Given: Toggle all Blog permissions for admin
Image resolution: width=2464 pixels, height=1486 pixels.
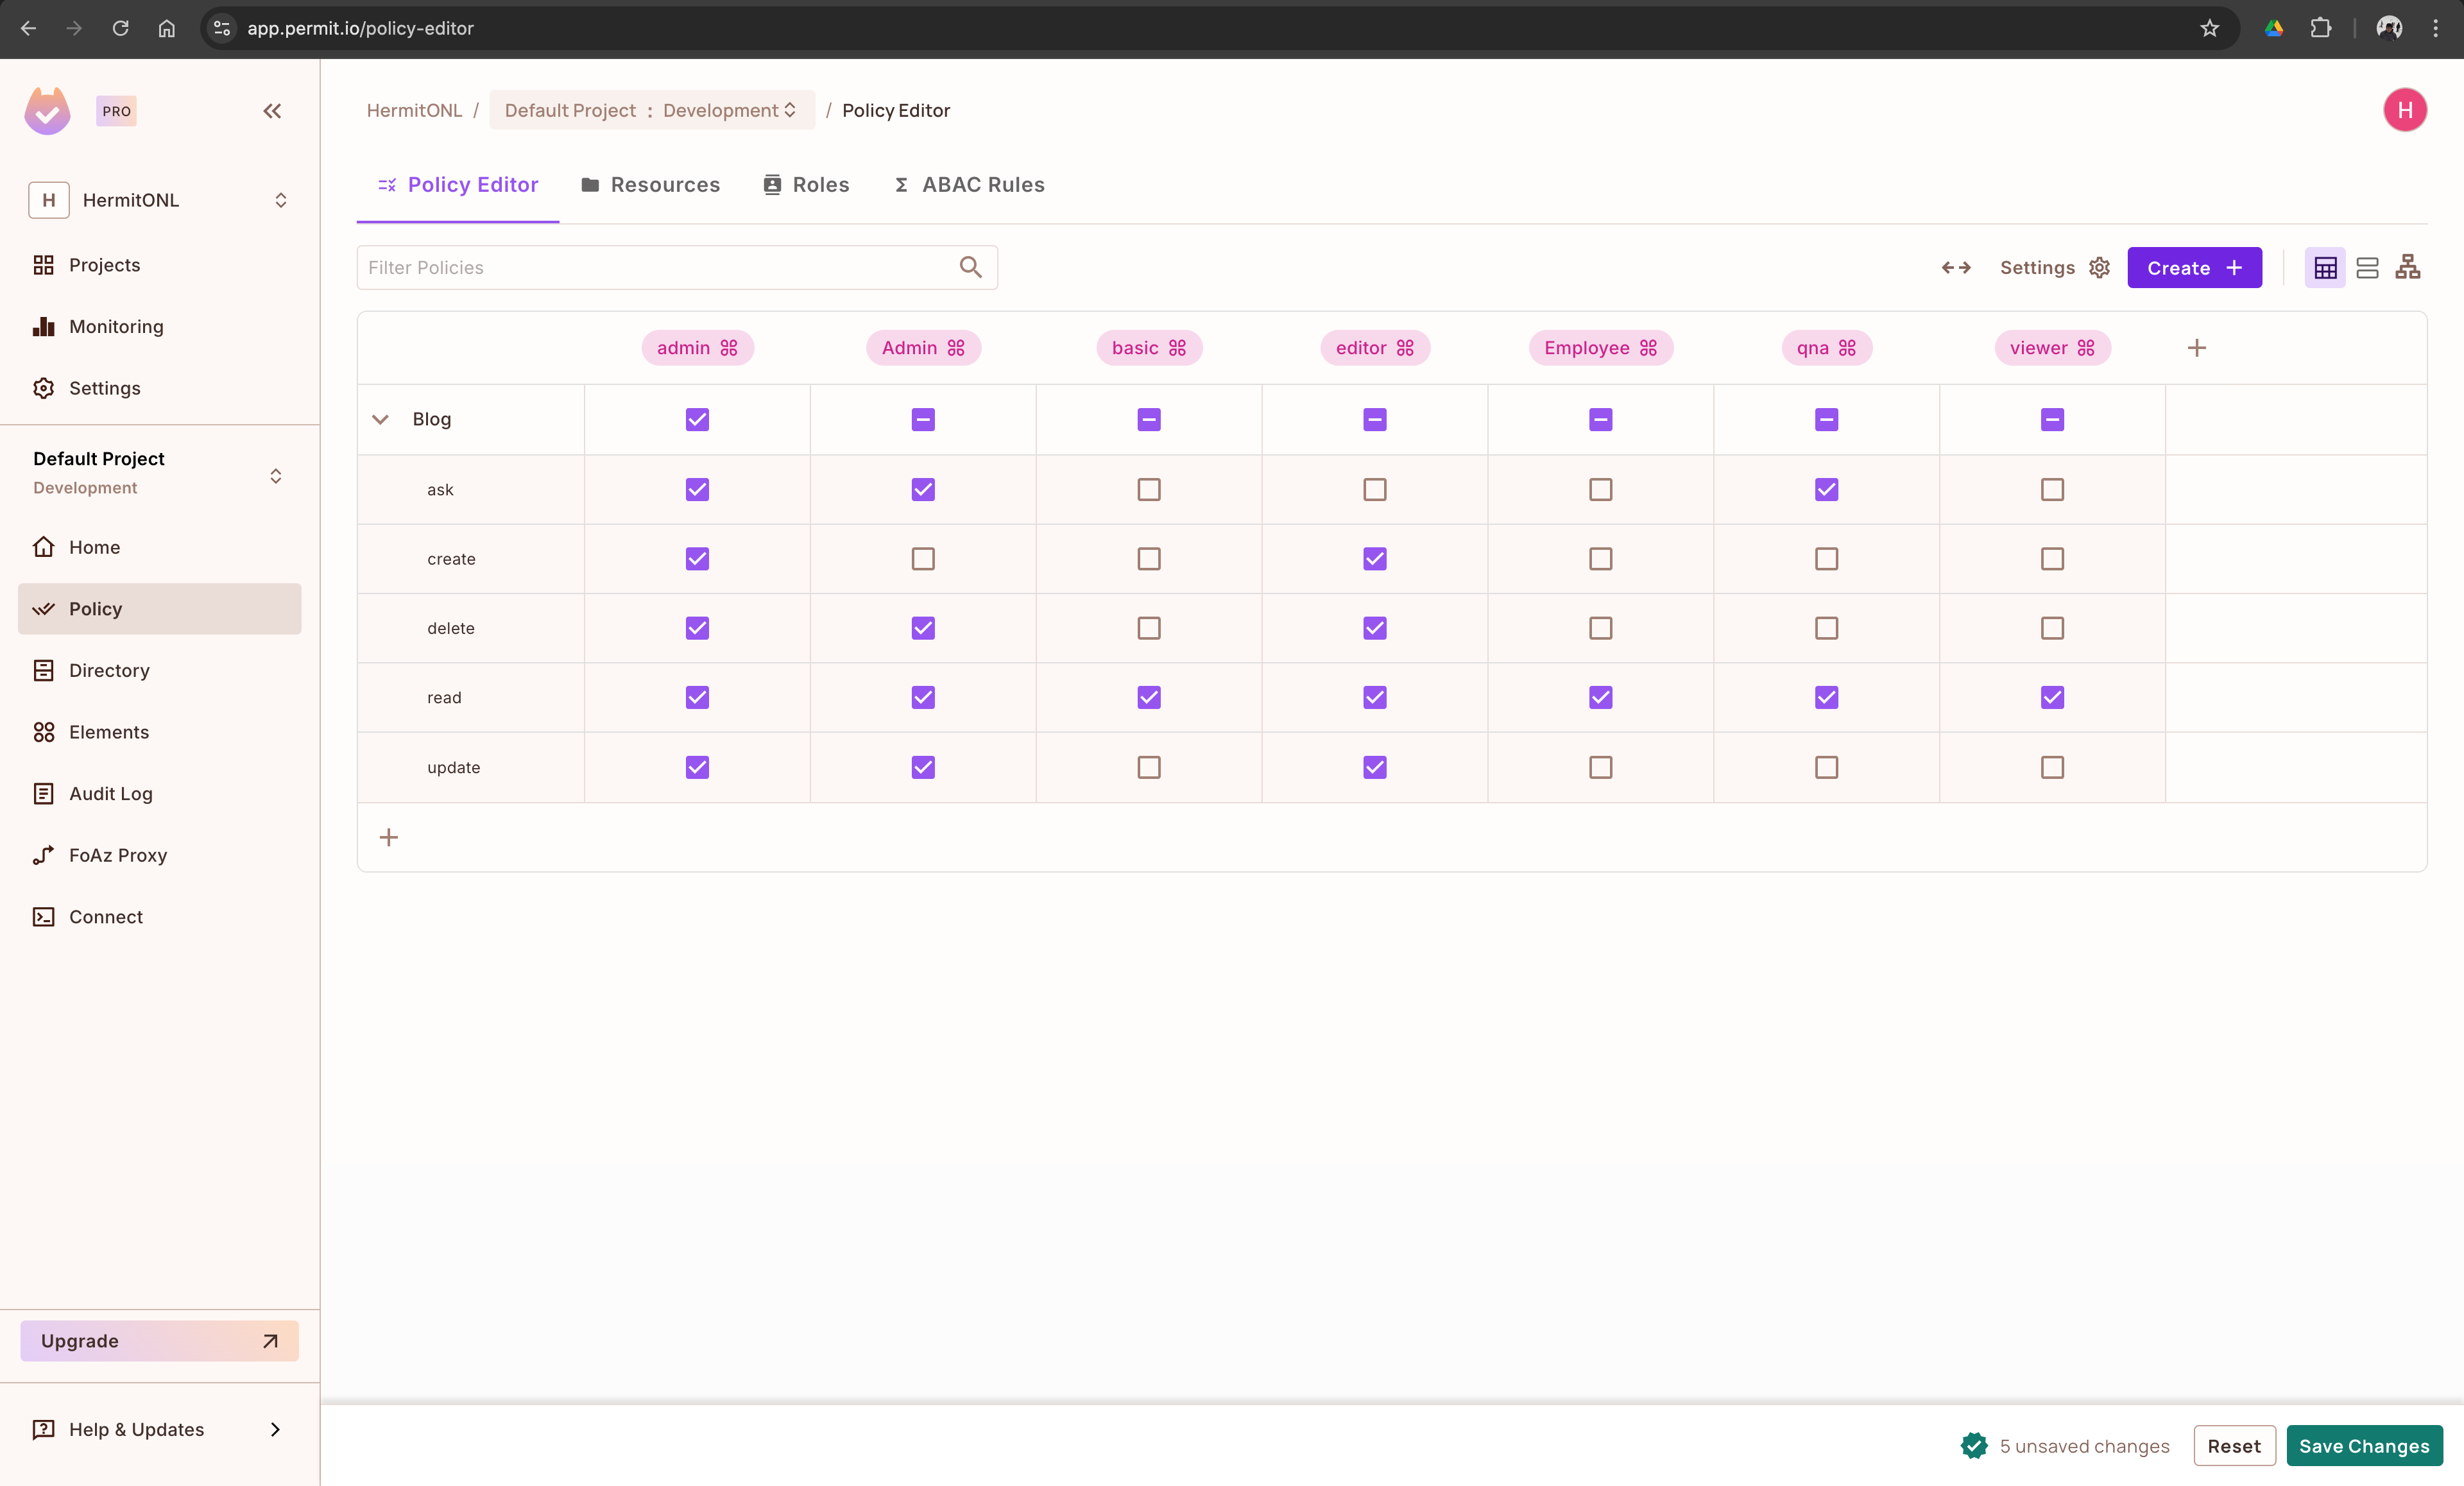Looking at the screenshot, I should (697, 419).
